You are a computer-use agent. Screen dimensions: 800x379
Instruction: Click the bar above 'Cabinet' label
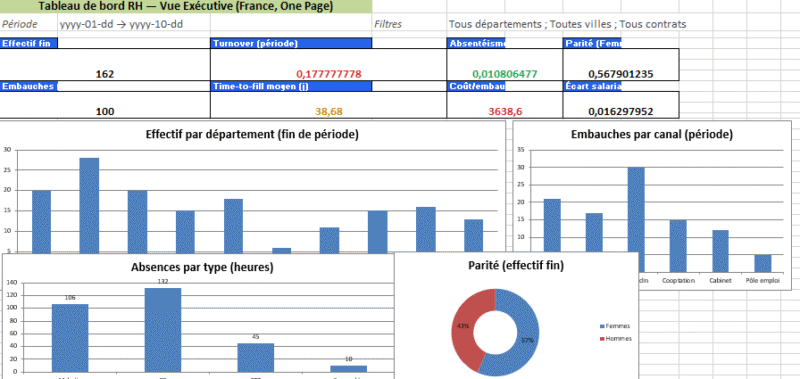(x=721, y=251)
